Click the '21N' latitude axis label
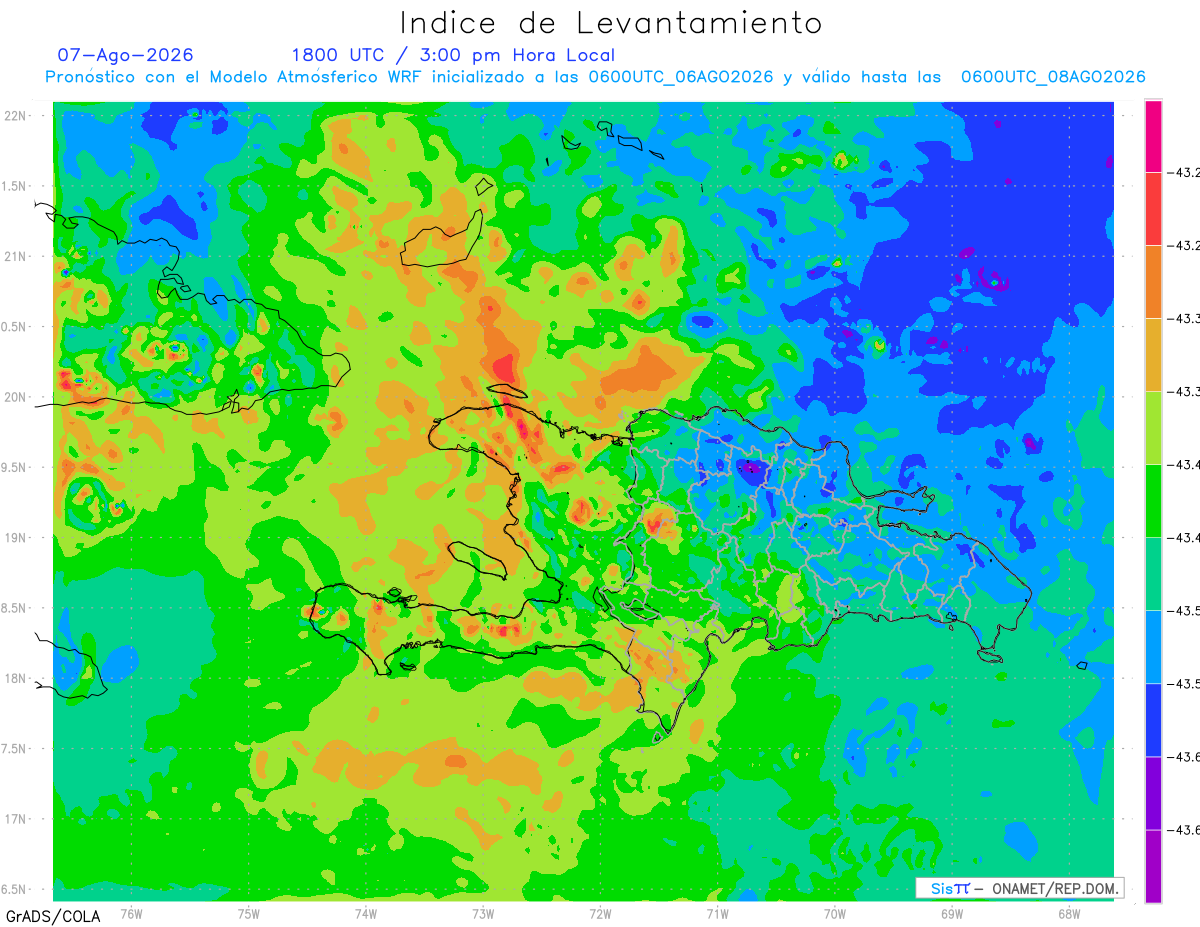The width and height of the screenshot is (1200, 927). pyautogui.click(x=14, y=257)
